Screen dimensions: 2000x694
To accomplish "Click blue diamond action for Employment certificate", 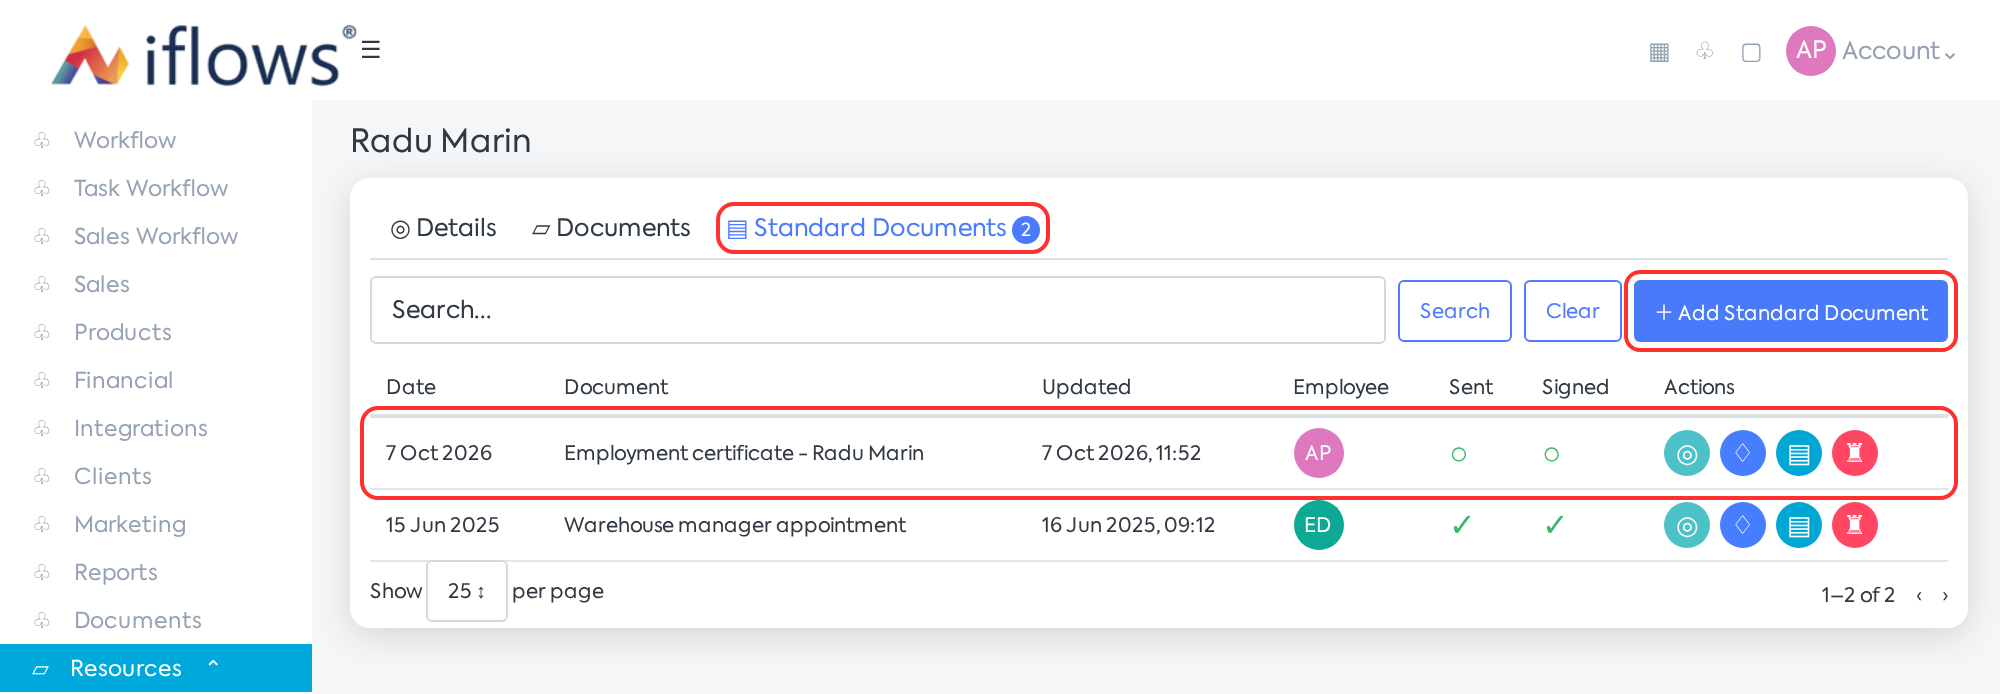I will [1743, 453].
